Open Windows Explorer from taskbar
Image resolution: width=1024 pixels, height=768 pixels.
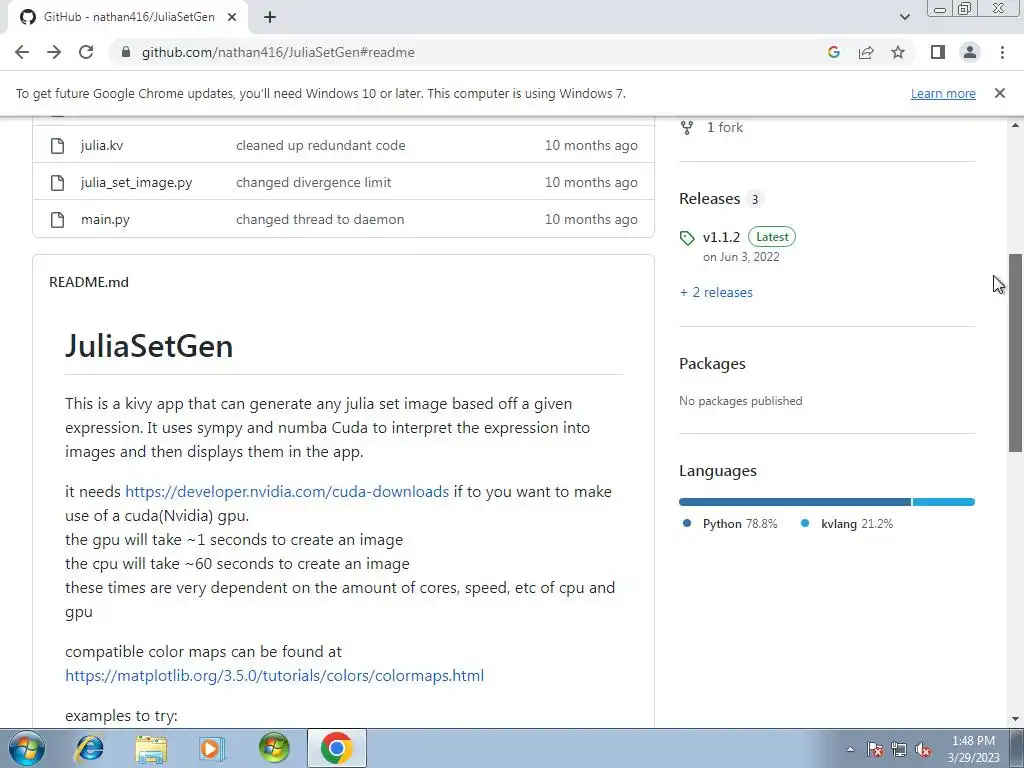(x=151, y=748)
